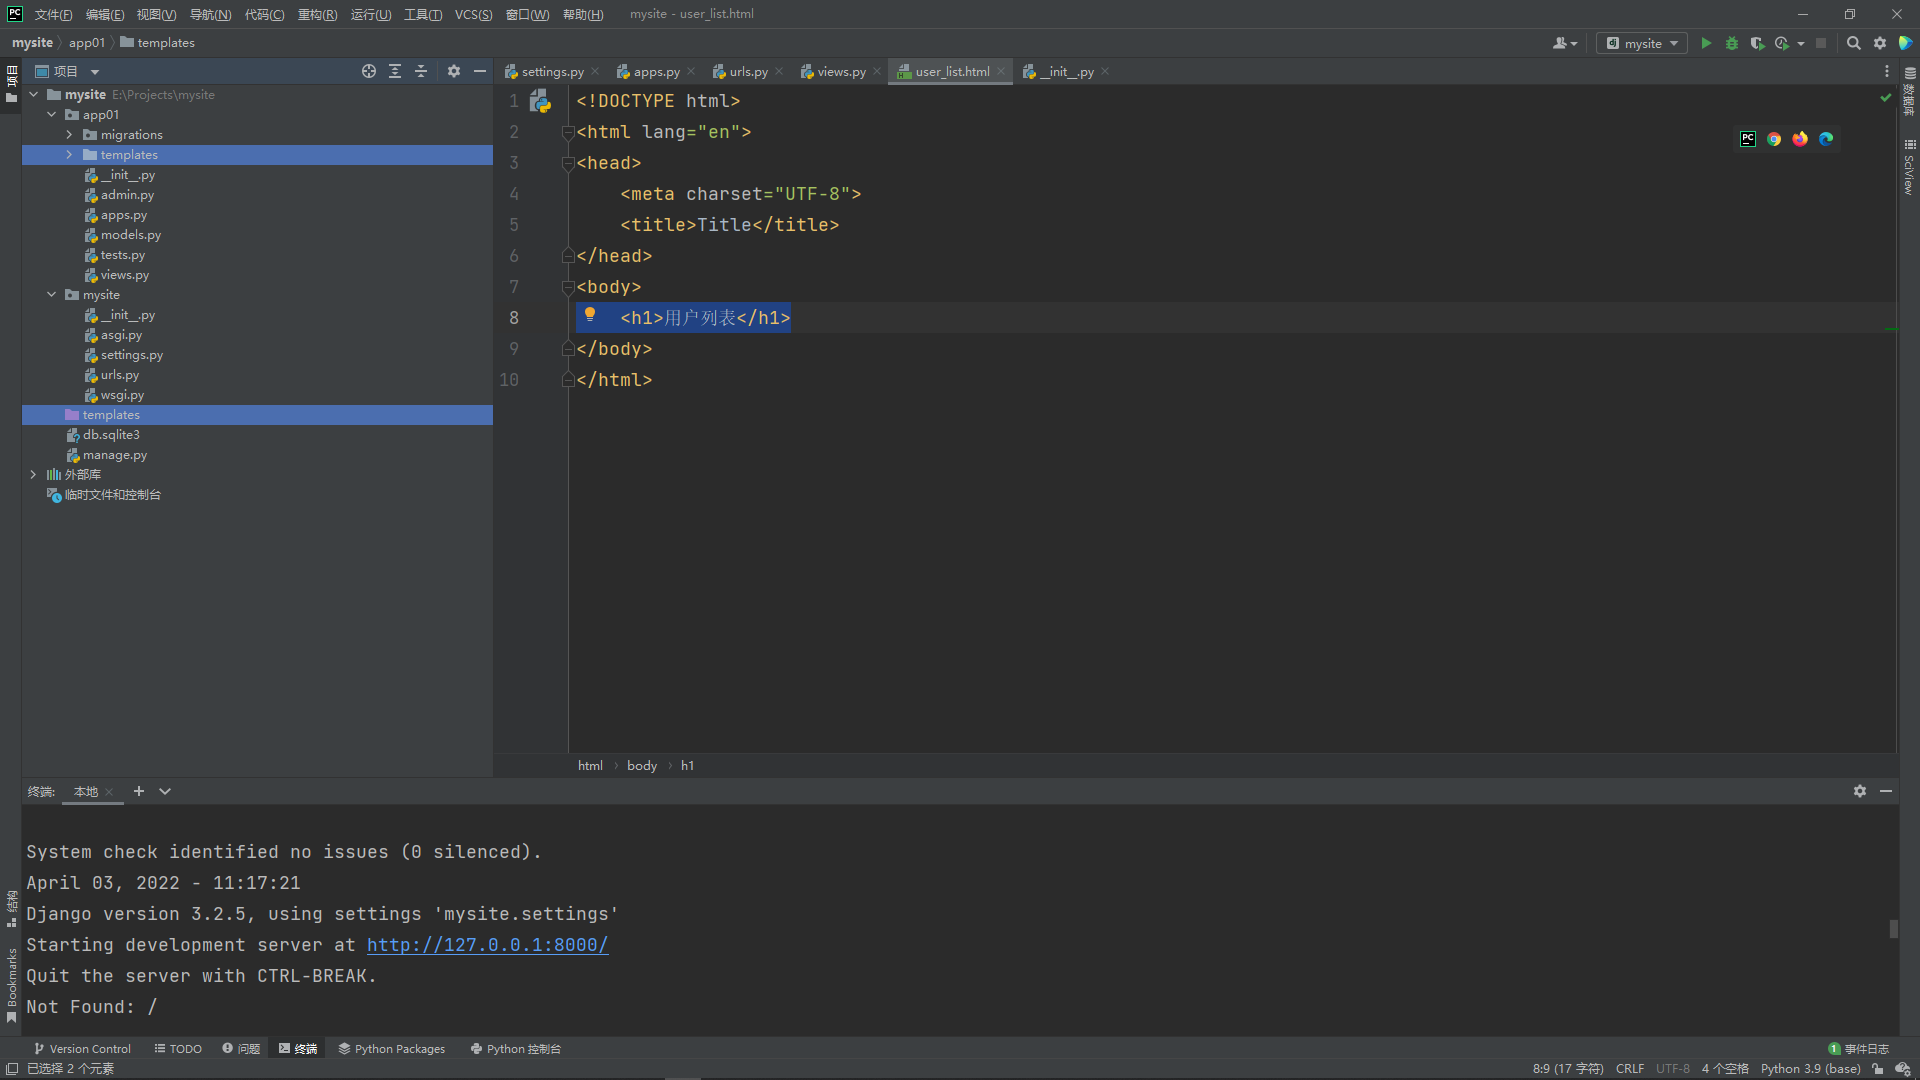This screenshot has width=1920, height=1080.
Task: Open page in Chrome browser
Action: [x=1774, y=139]
